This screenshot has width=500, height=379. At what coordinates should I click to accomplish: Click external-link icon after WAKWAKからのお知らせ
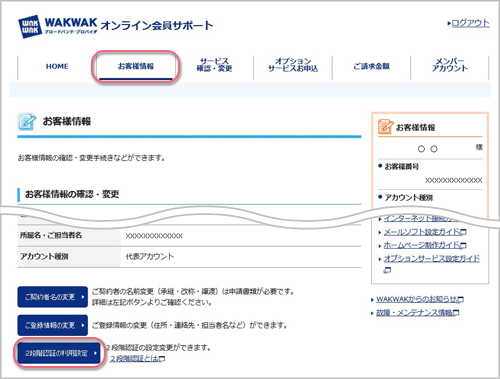click(x=461, y=299)
